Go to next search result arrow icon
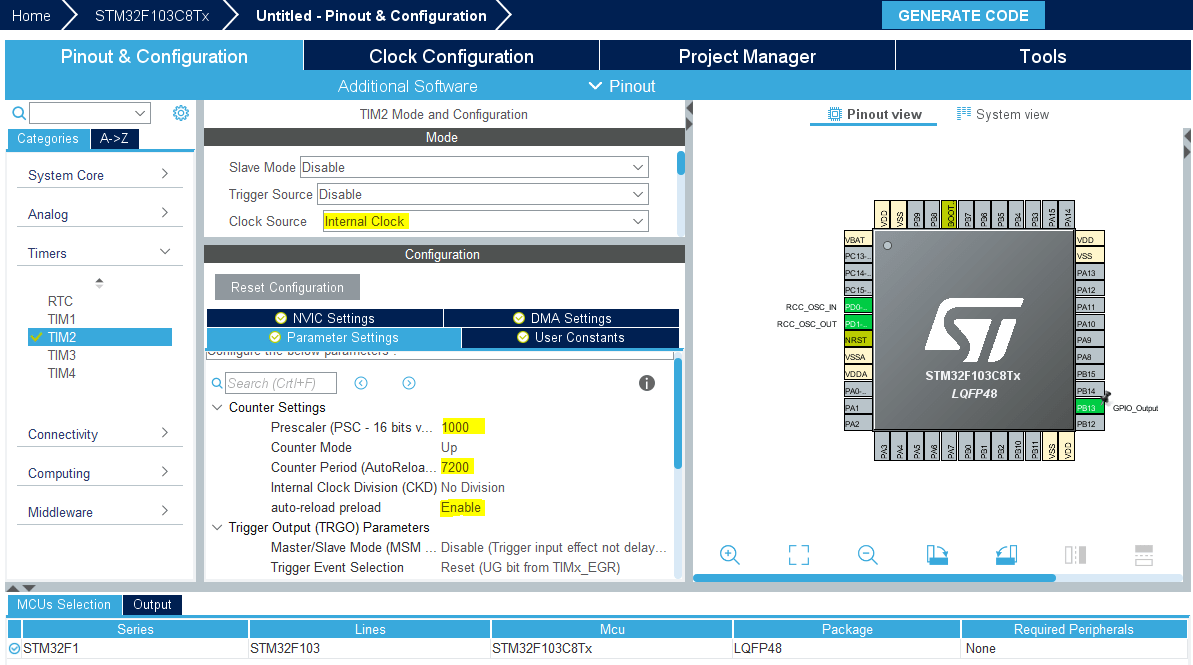 409,383
